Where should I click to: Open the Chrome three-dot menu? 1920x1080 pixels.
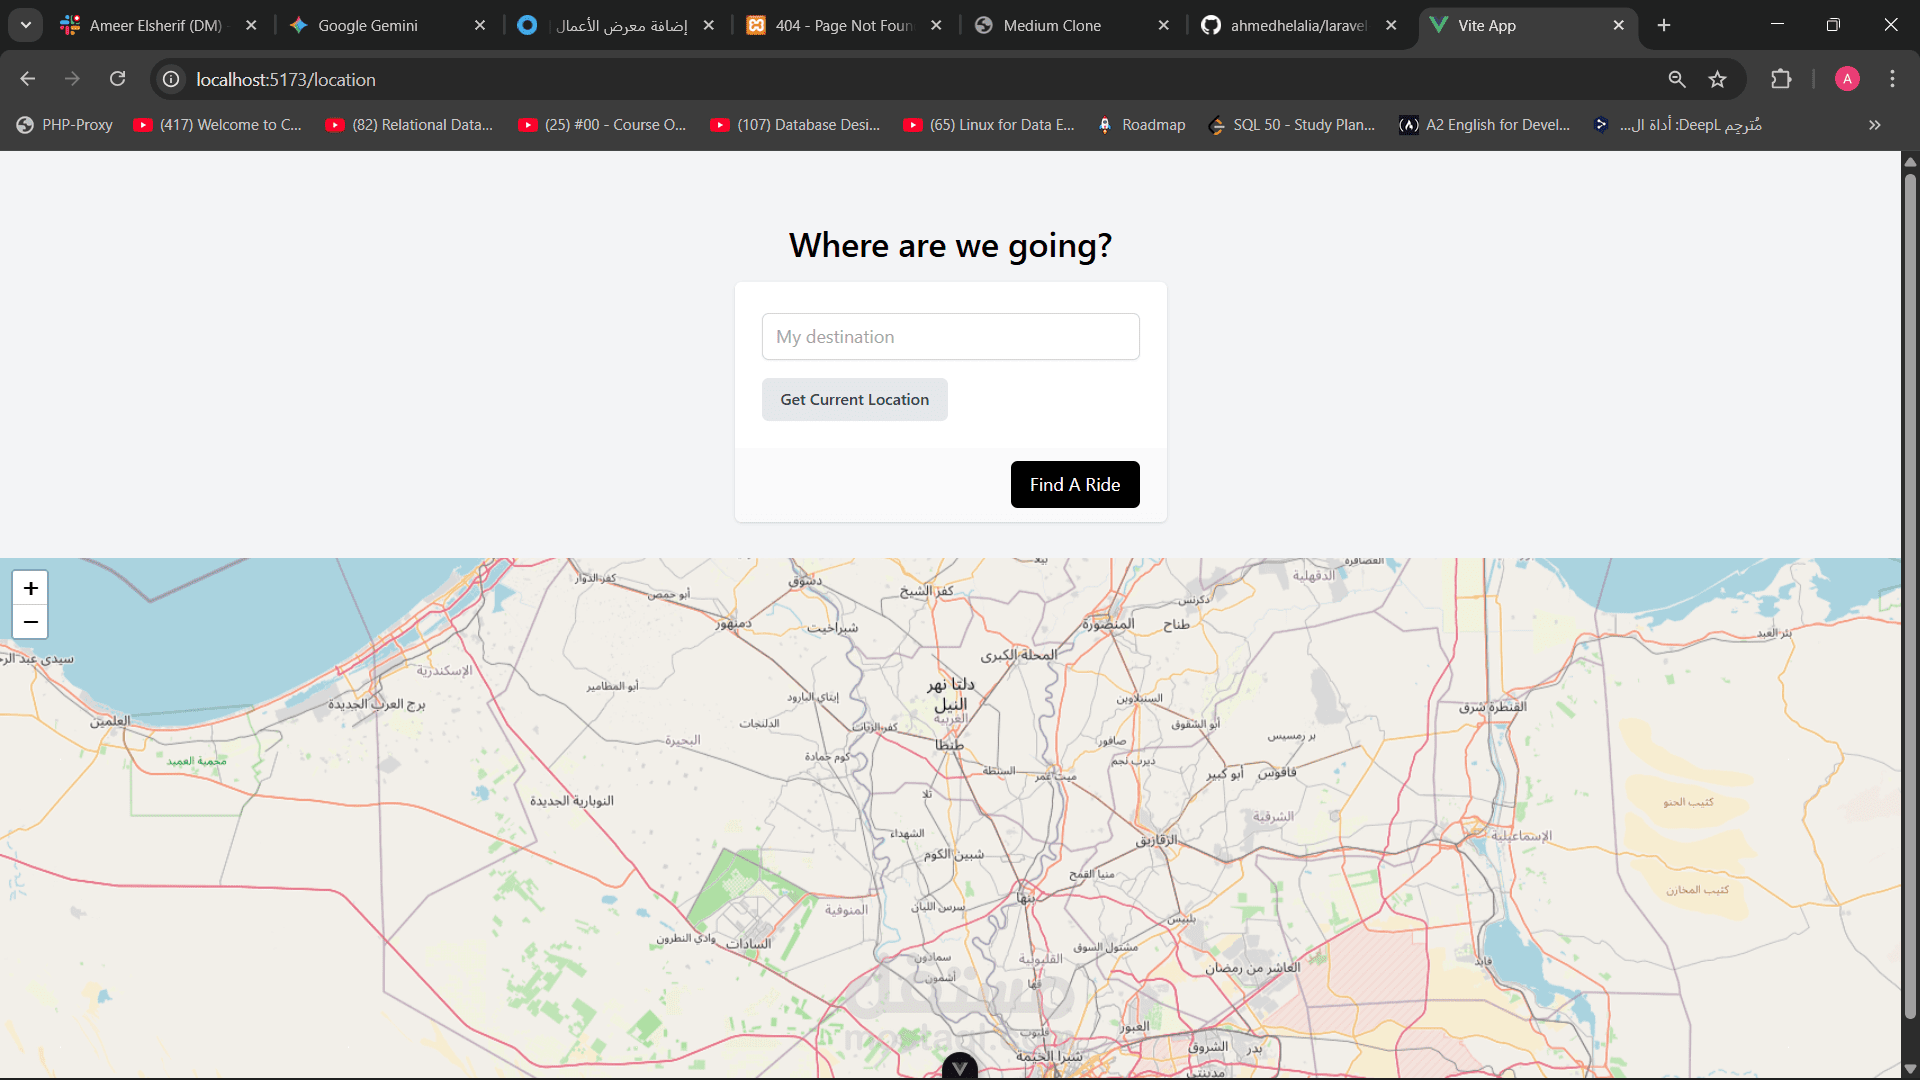pos(1892,79)
